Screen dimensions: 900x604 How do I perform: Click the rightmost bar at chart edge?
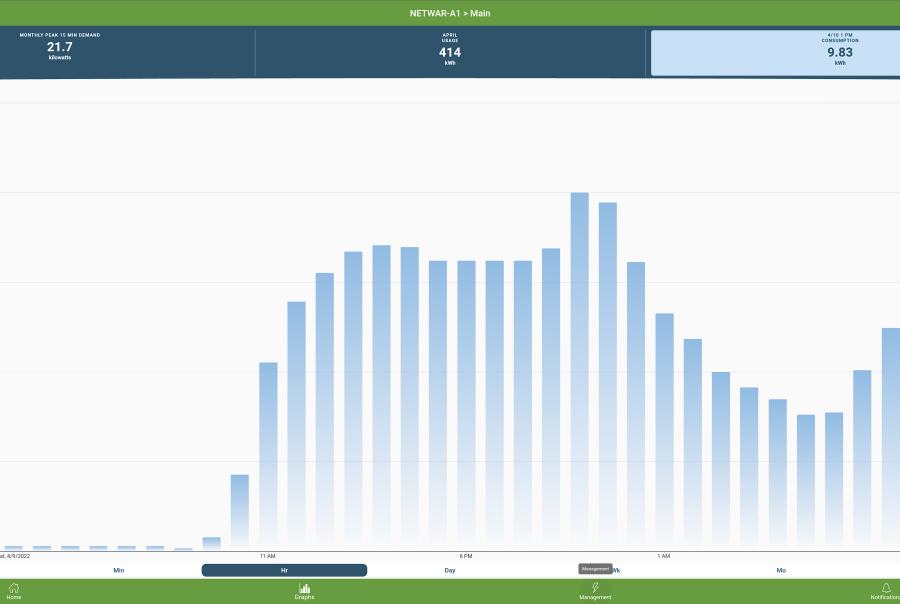891,438
